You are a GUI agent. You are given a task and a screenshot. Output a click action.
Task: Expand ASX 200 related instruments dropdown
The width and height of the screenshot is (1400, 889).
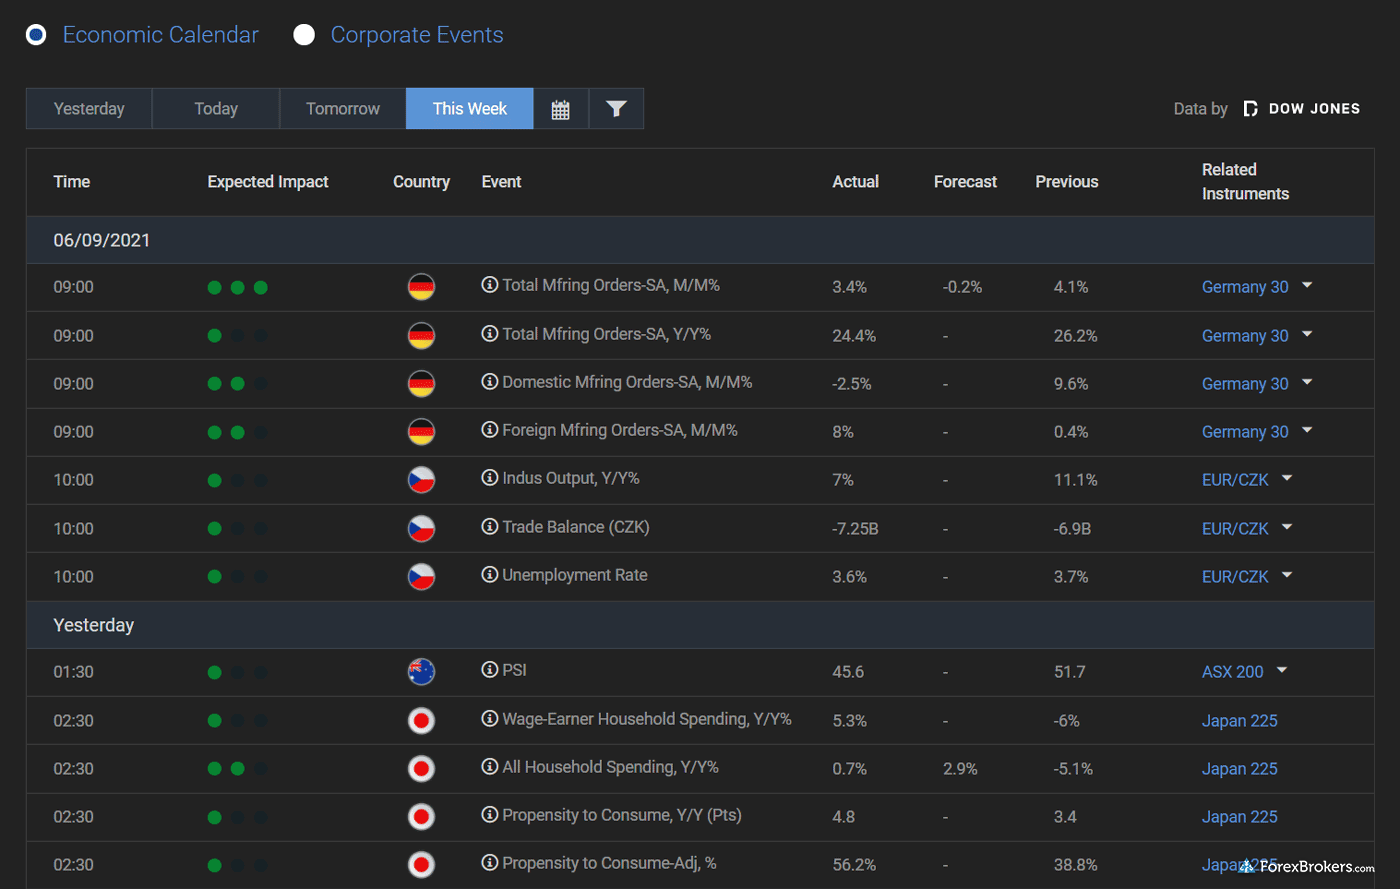click(1282, 671)
